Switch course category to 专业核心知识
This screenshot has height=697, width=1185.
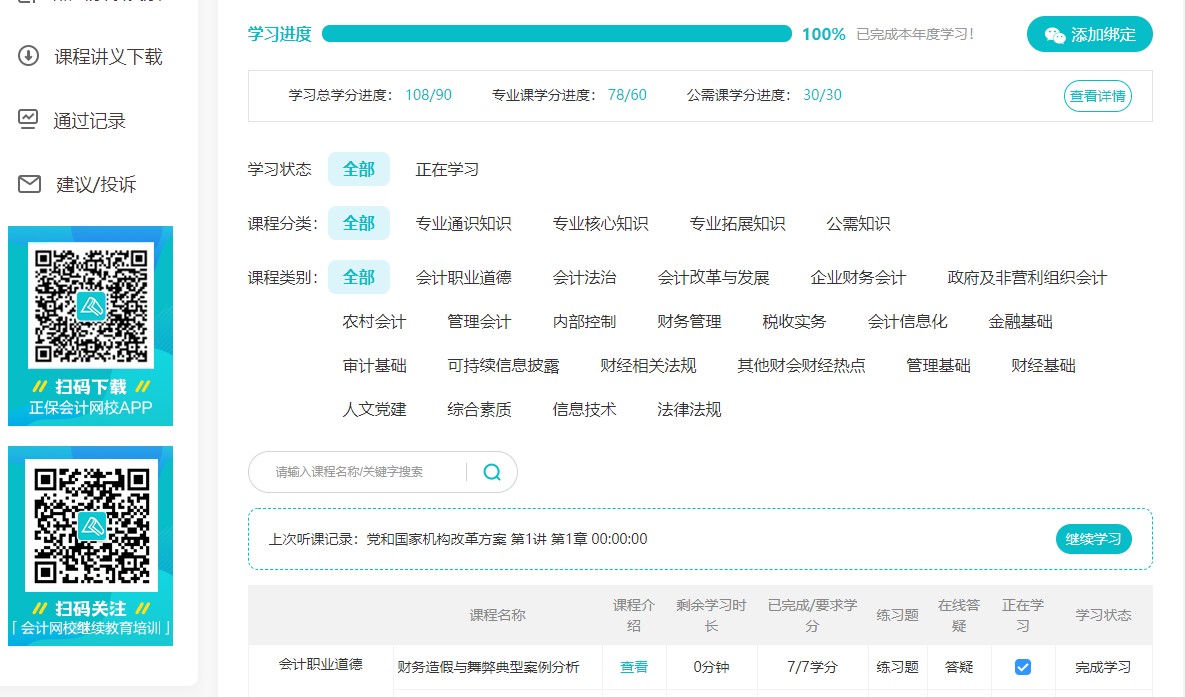(x=599, y=223)
